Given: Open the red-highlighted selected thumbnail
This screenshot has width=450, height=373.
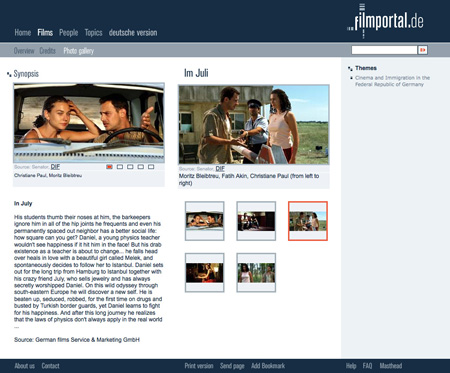Looking at the screenshot, I should pos(308,221).
